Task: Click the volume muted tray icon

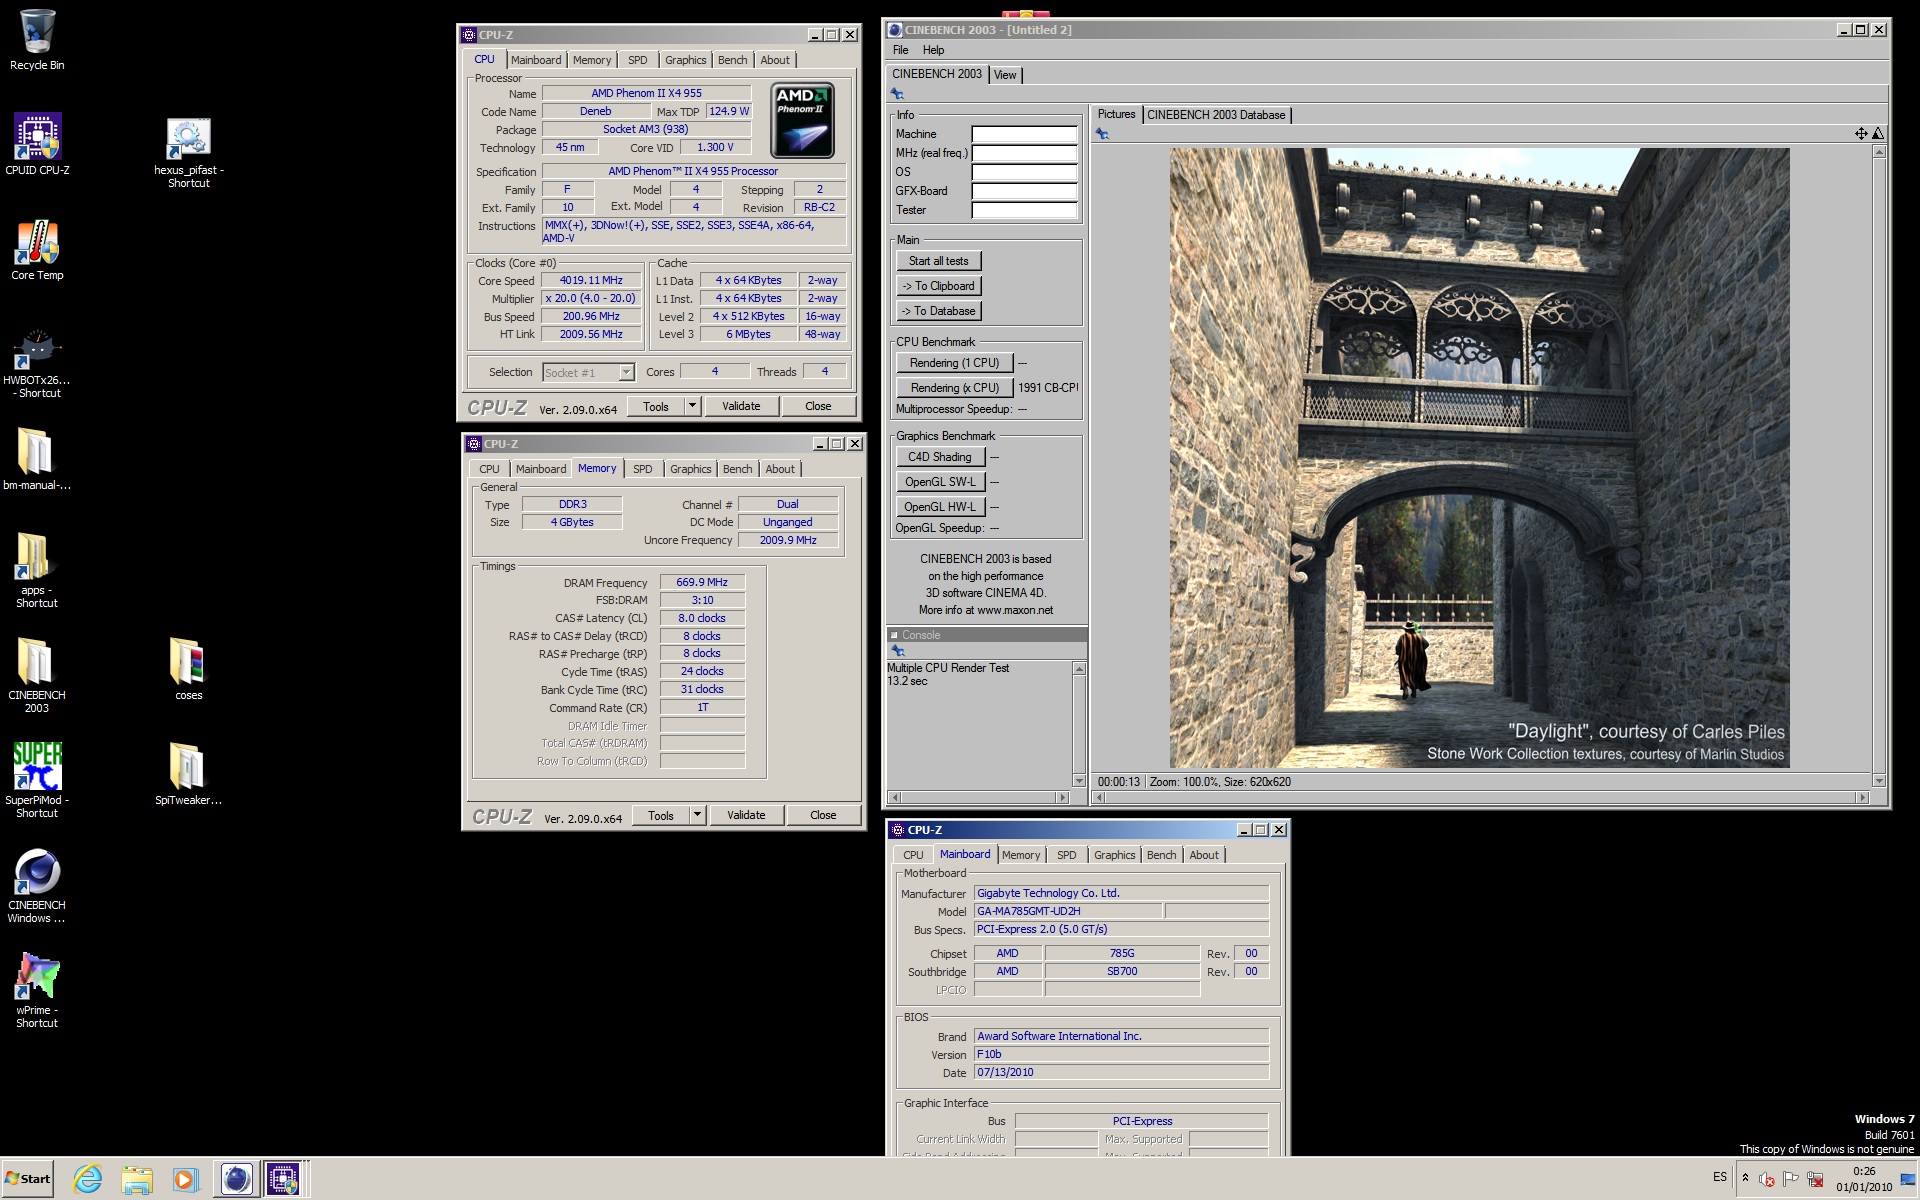Action: click(x=1767, y=1179)
